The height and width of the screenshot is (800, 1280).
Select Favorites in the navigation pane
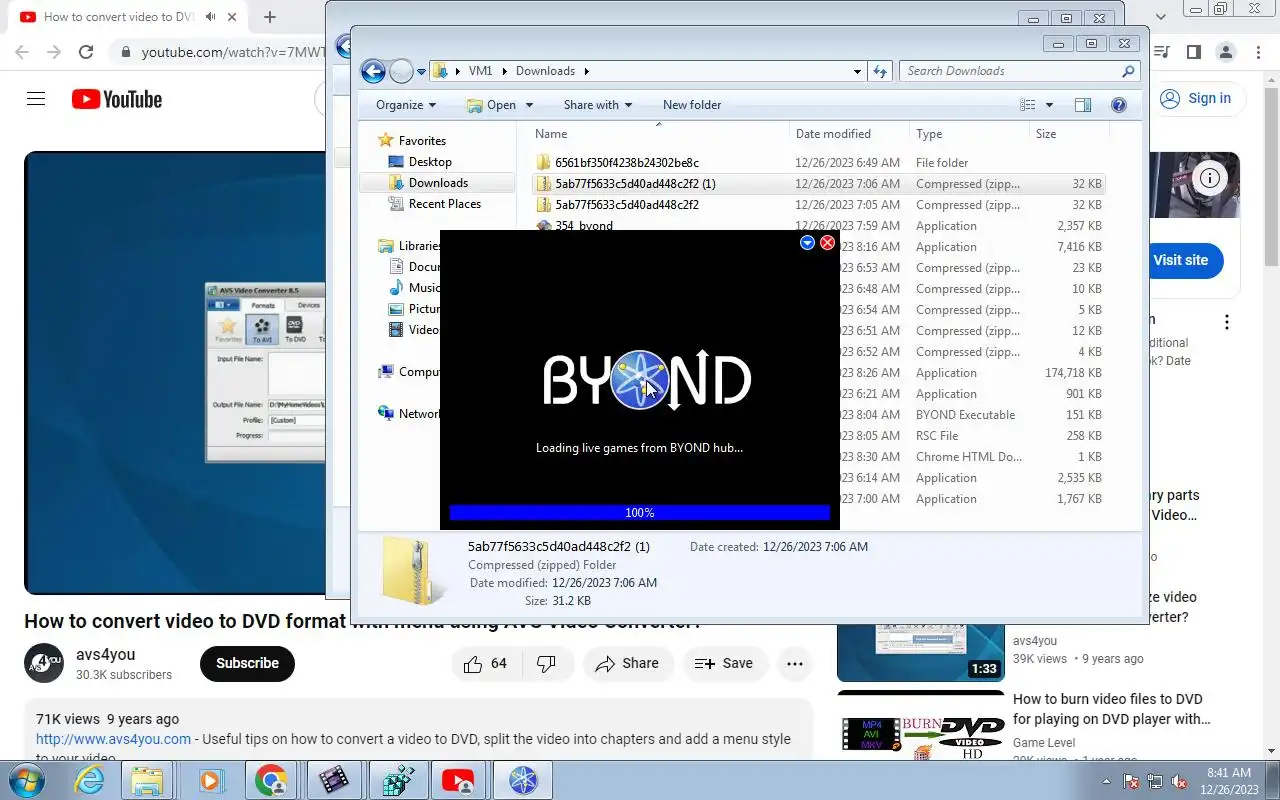pos(422,141)
